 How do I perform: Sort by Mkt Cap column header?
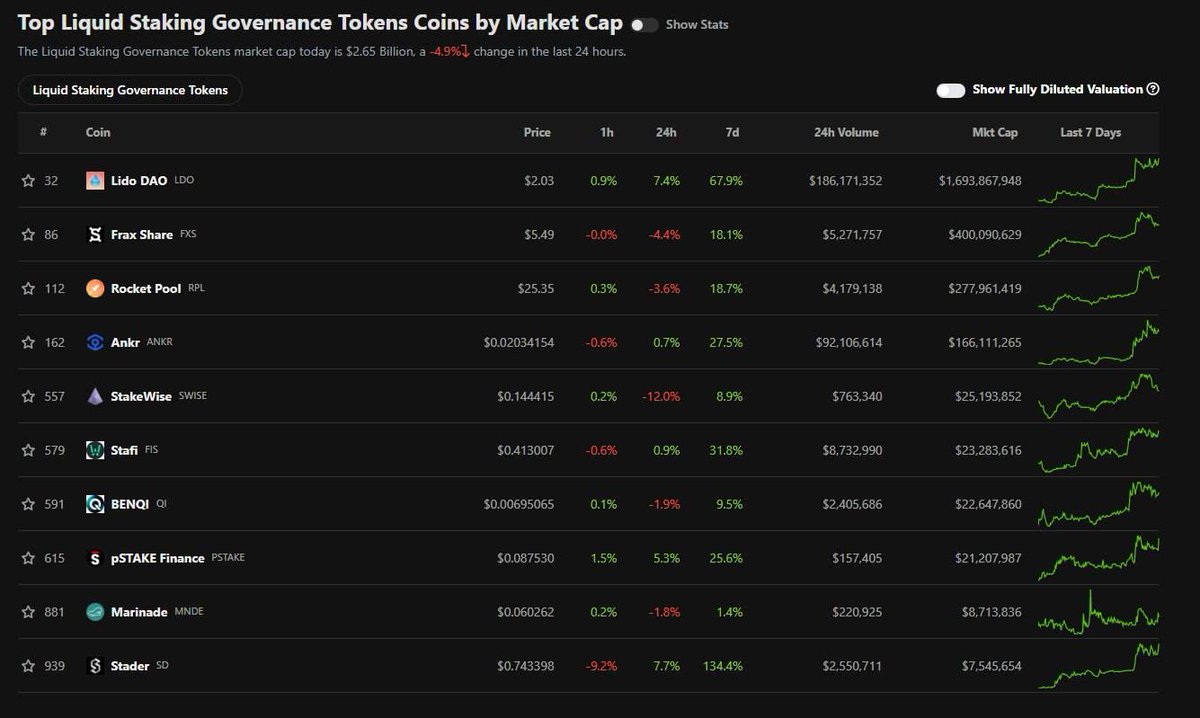coord(995,132)
